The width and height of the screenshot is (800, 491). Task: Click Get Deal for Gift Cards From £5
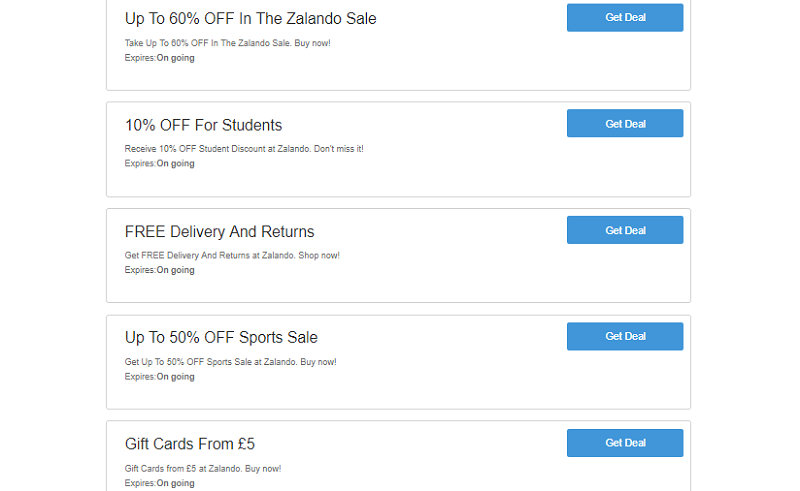625,443
